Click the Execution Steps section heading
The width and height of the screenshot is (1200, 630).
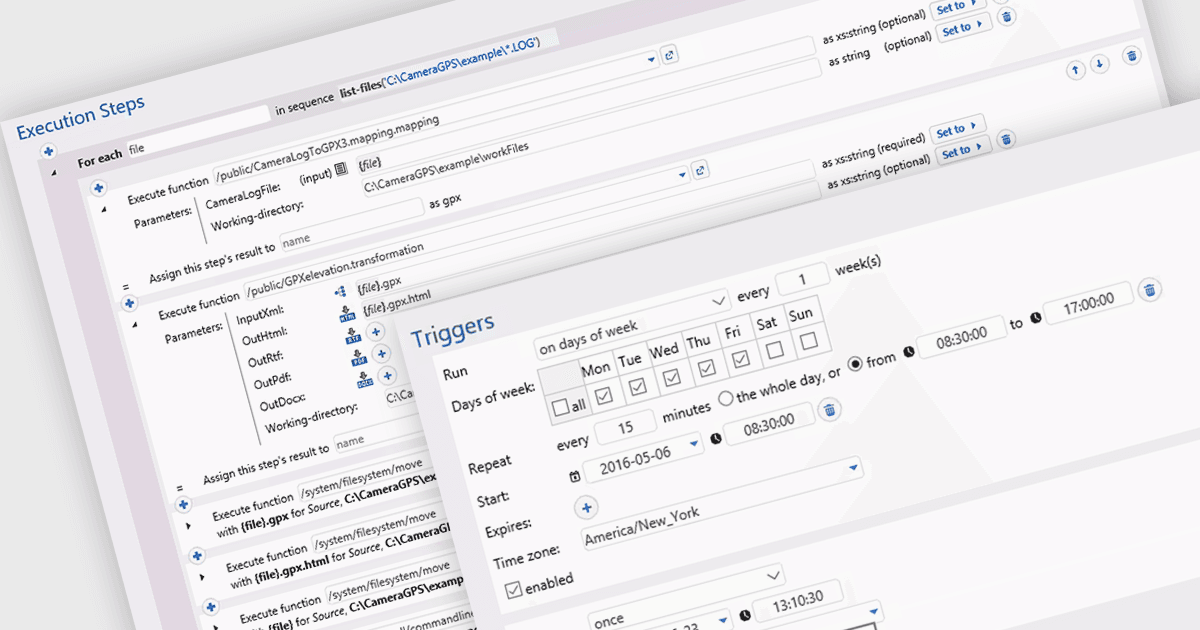pos(81,117)
